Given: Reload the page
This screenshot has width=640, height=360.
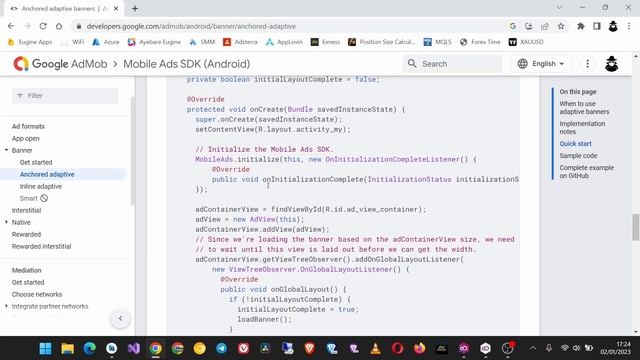Looking at the screenshot, I should point(43,26).
